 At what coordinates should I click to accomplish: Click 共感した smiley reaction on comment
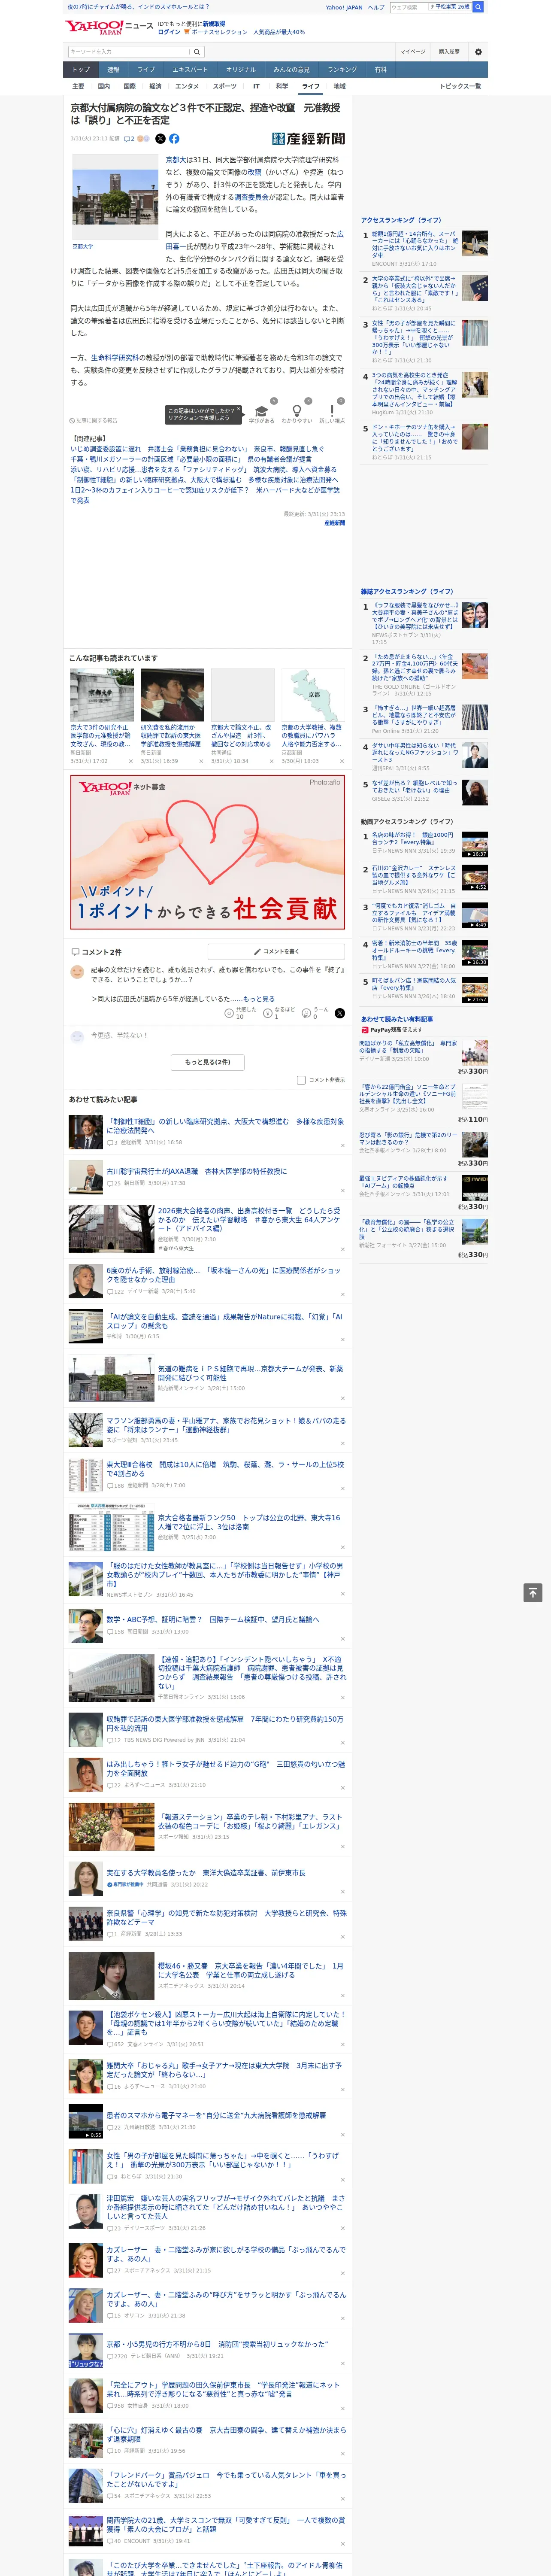pos(230,1013)
